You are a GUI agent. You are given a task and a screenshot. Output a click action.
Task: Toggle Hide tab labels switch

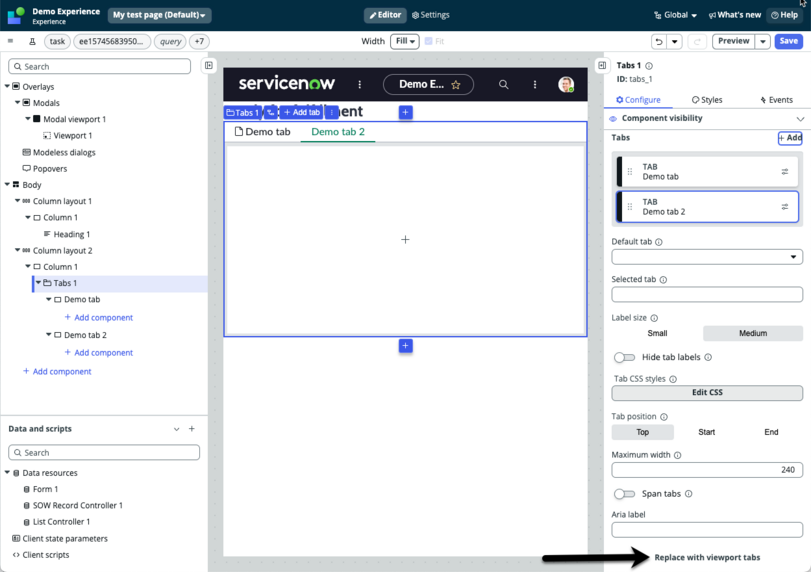pos(624,357)
